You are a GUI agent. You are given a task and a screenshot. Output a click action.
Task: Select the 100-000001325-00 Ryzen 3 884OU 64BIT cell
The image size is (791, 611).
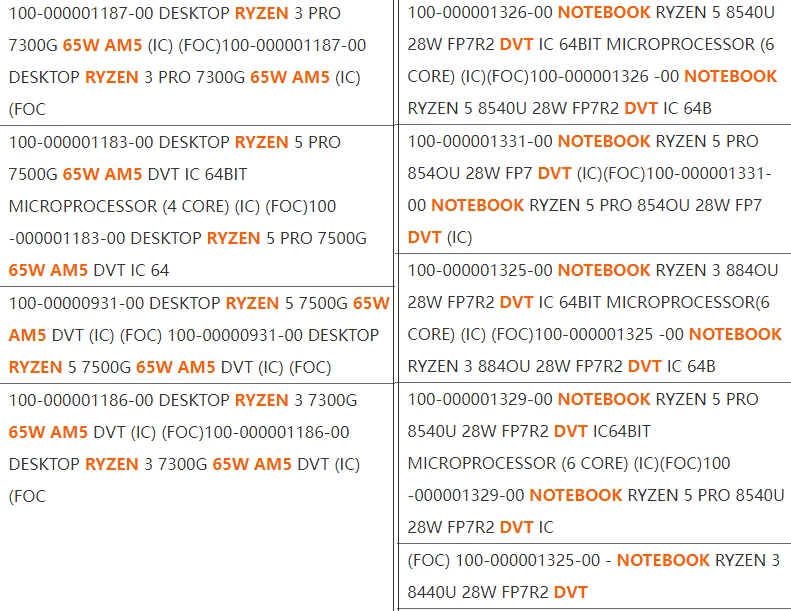click(594, 318)
